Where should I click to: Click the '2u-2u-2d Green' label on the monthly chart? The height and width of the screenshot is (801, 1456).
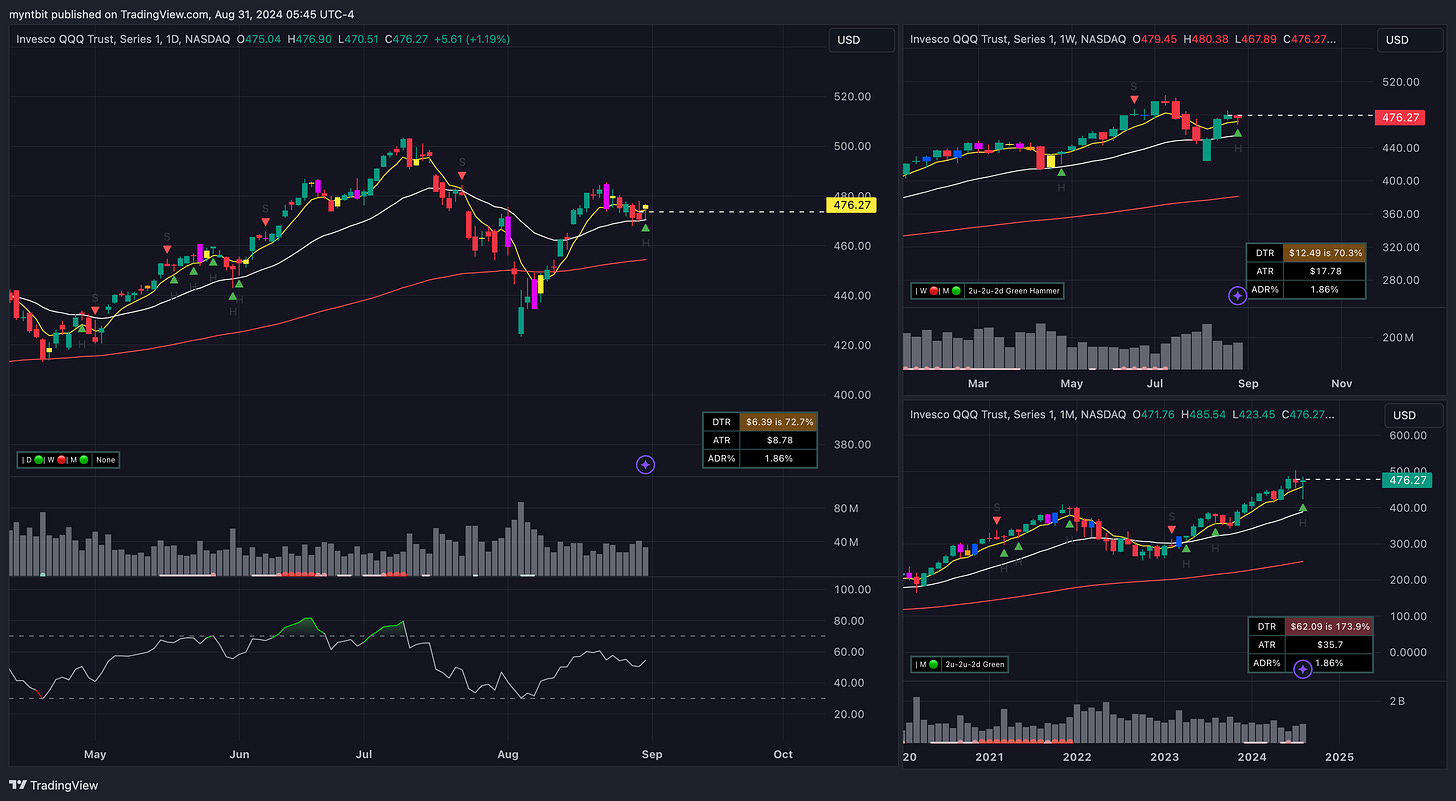coord(977,664)
